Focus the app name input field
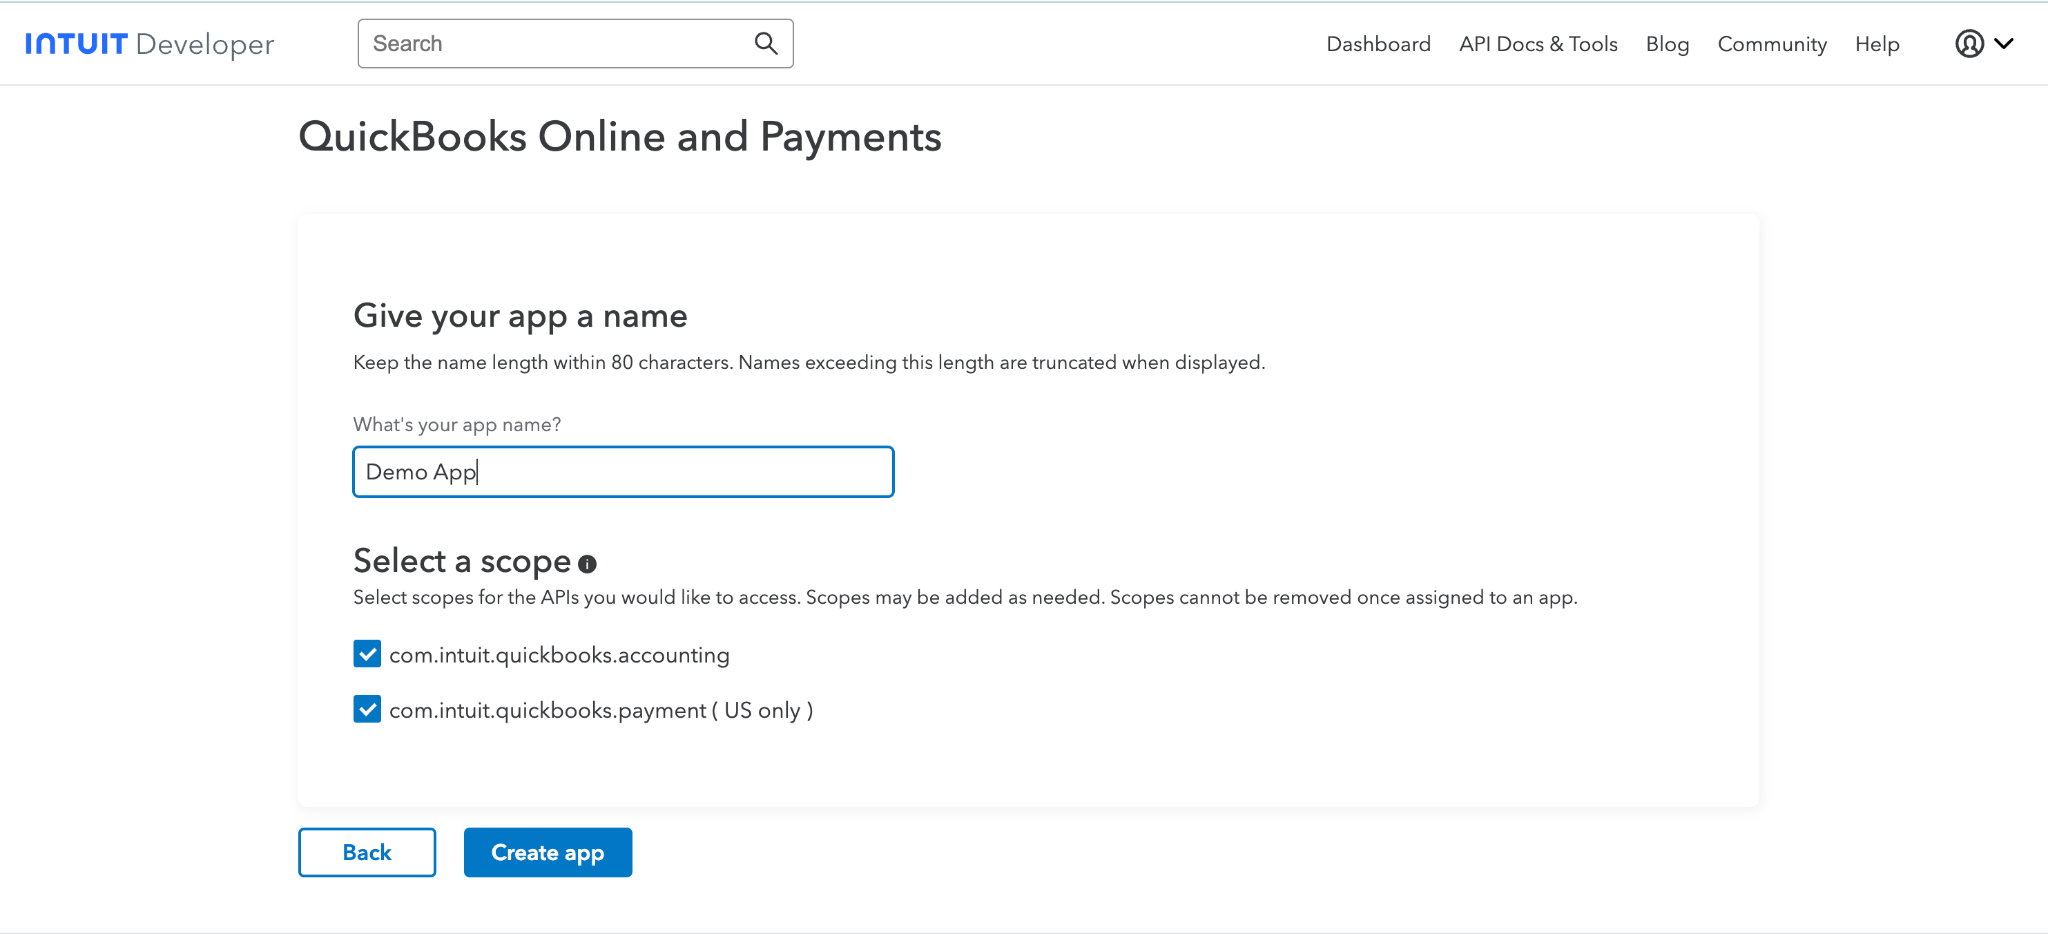 (623, 472)
